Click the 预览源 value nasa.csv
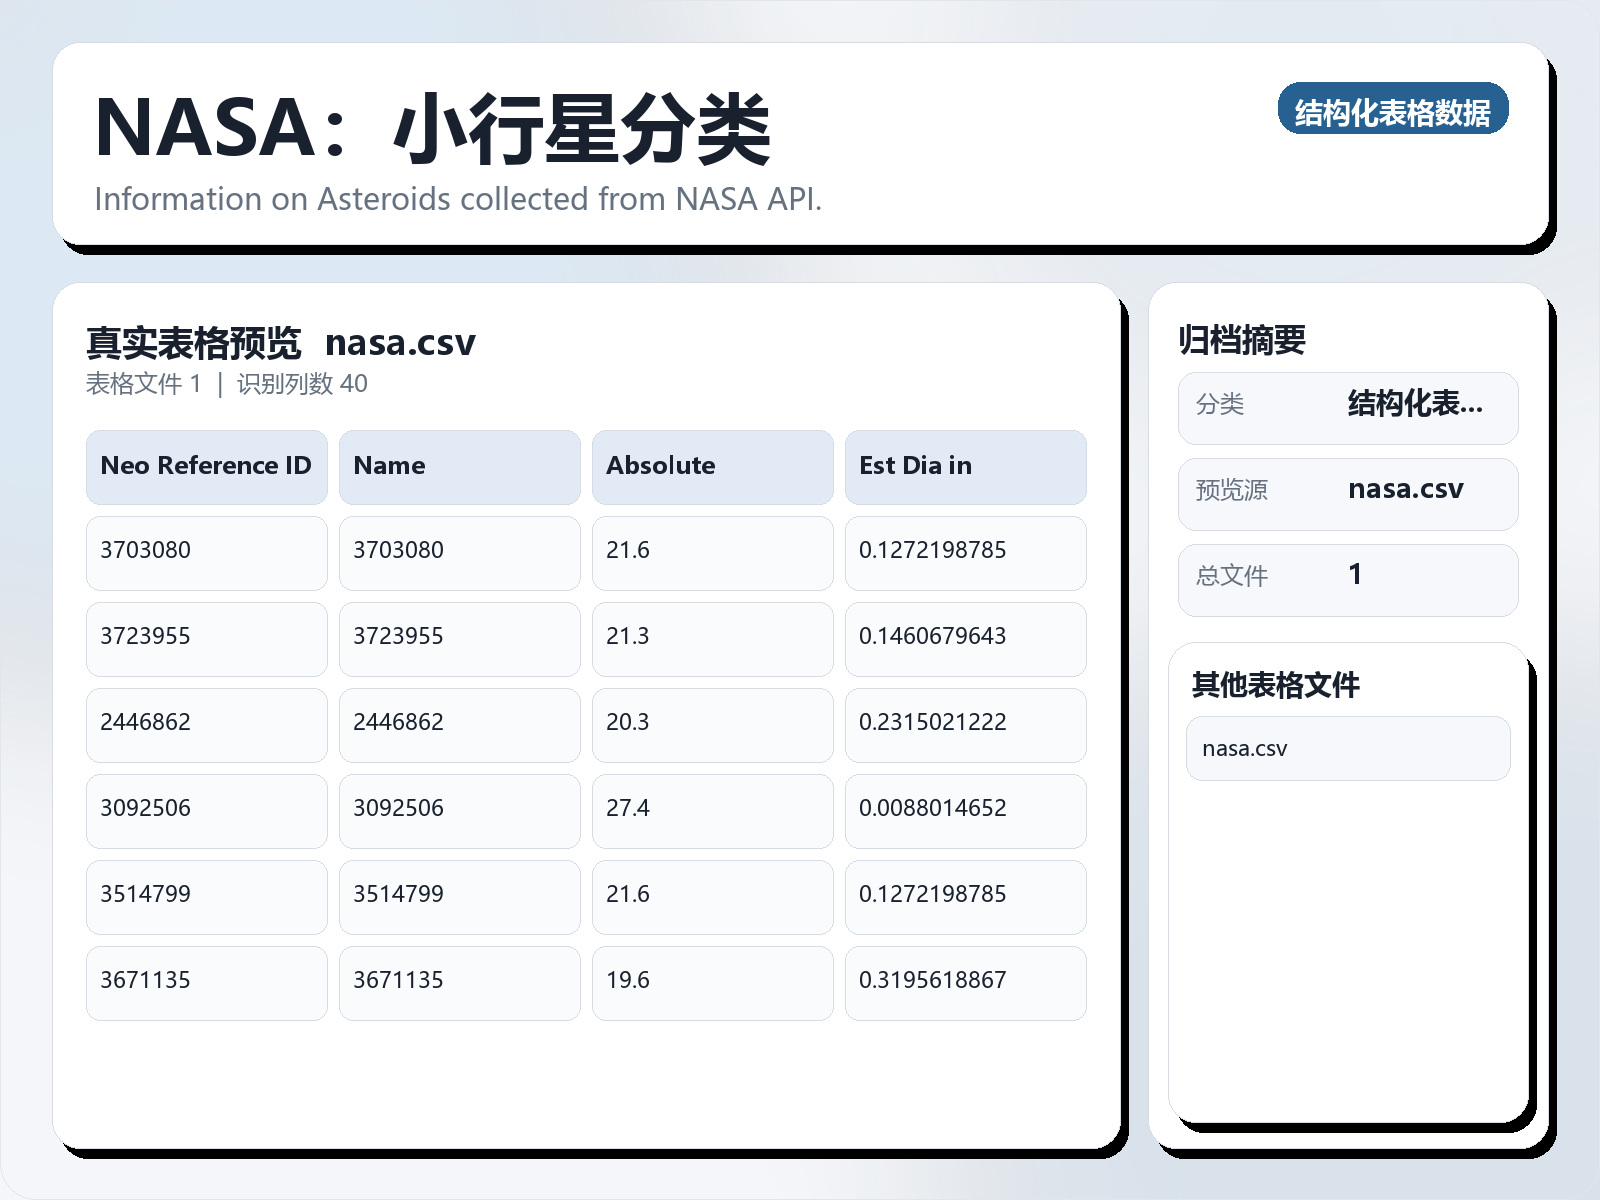The height and width of the screenshot is (1200, 1600). click(x=1406, y=490)
